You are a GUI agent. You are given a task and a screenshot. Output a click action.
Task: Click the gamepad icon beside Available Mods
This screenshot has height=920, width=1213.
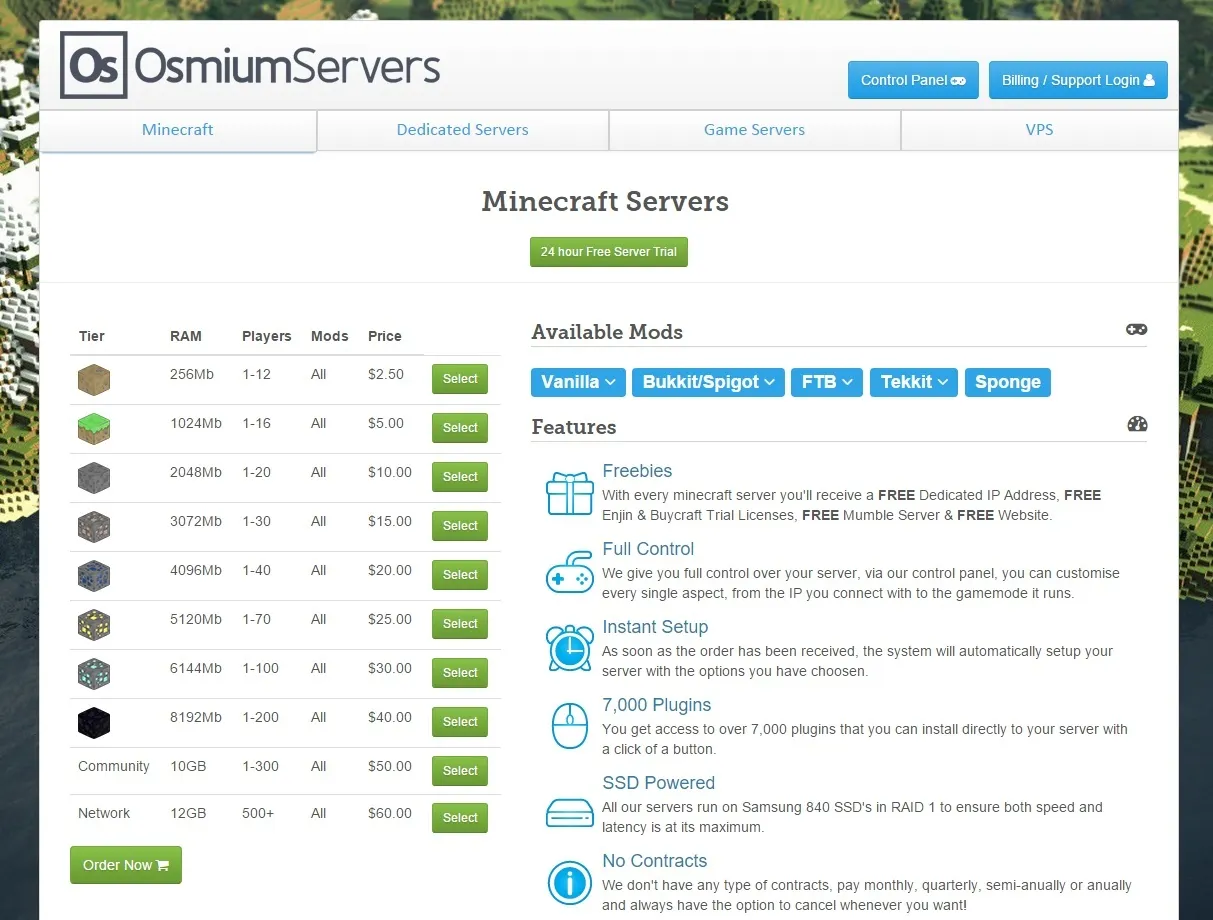coord(1136,330)
